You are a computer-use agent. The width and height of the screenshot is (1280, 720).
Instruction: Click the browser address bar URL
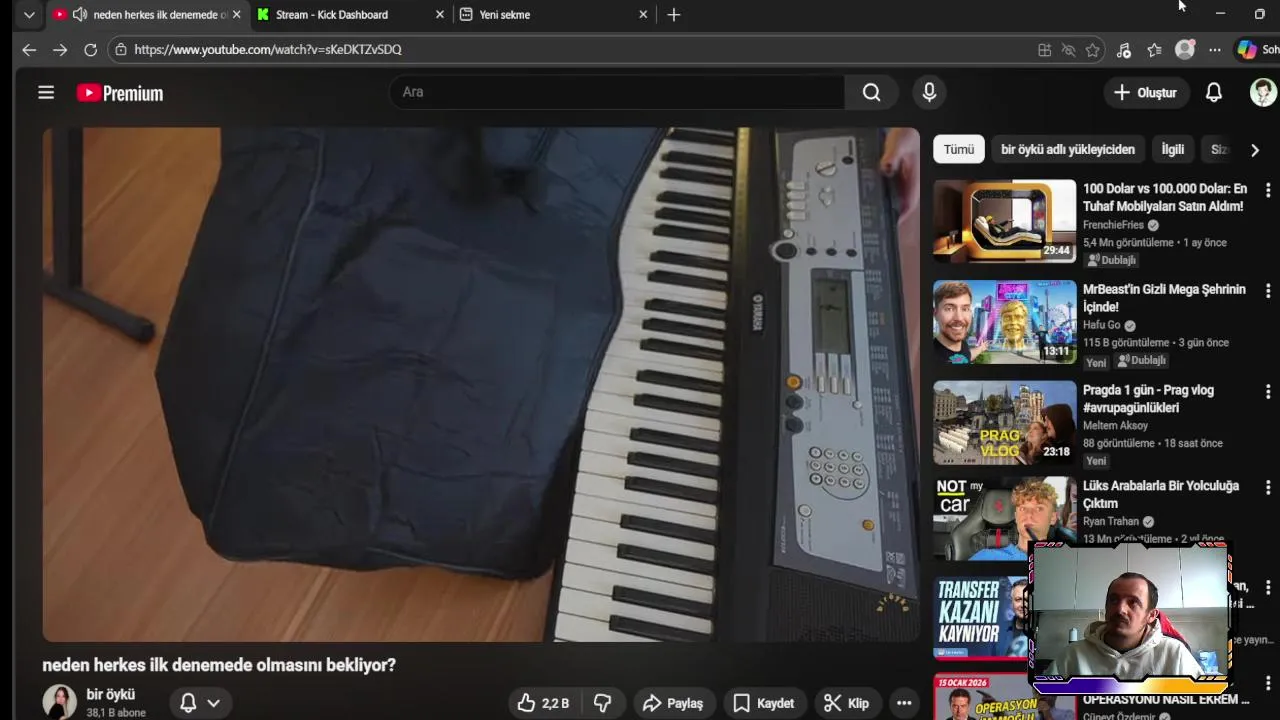pyautogui.click(x=268, y=49)
